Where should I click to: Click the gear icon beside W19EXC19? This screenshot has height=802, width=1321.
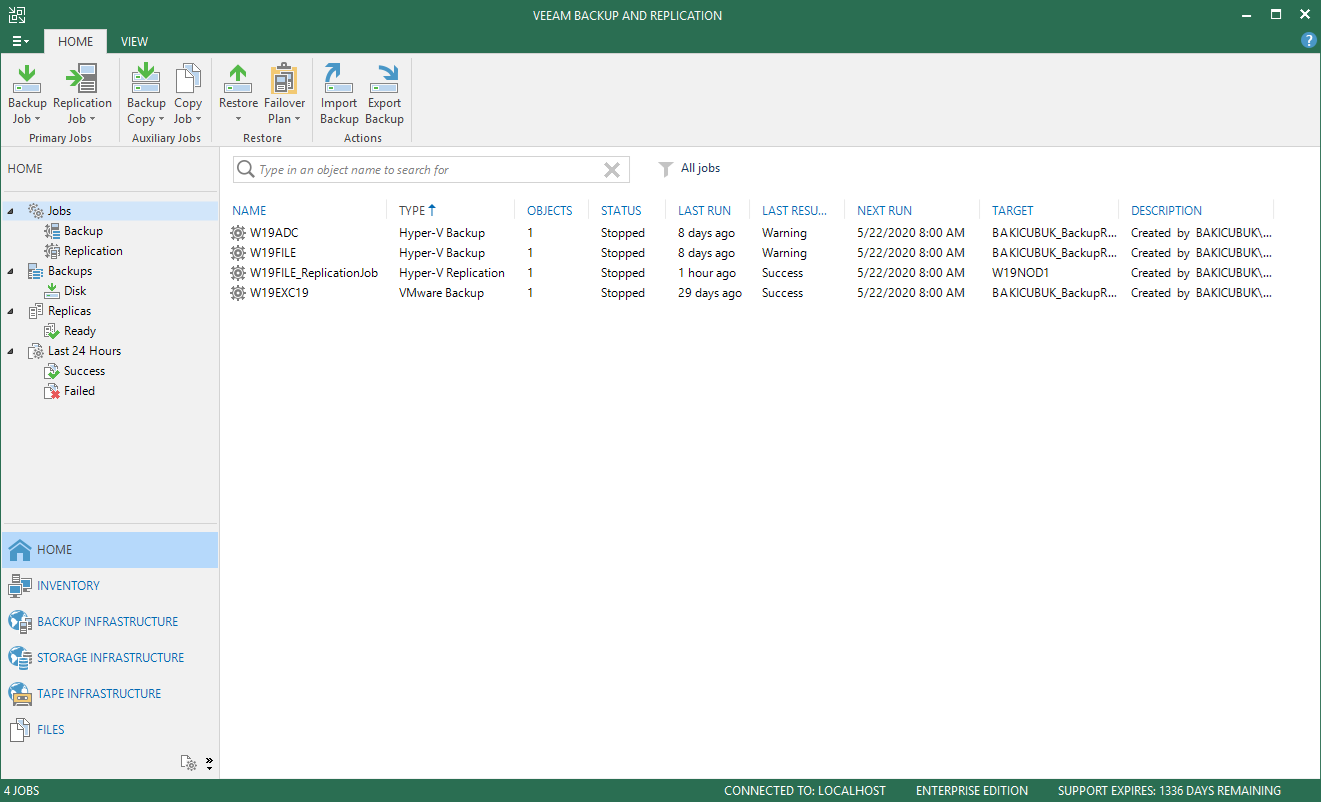point(238,293)
